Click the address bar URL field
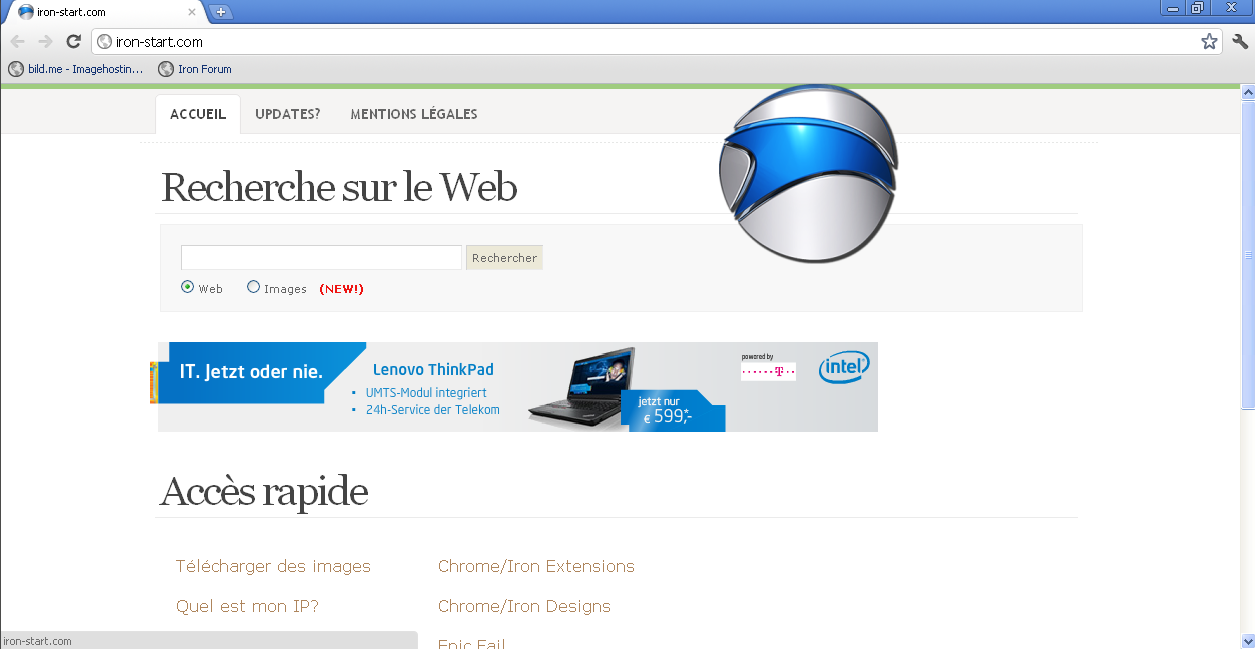Image resolution: width=1255 pixels, height=649 pixels. click(655, 42)
